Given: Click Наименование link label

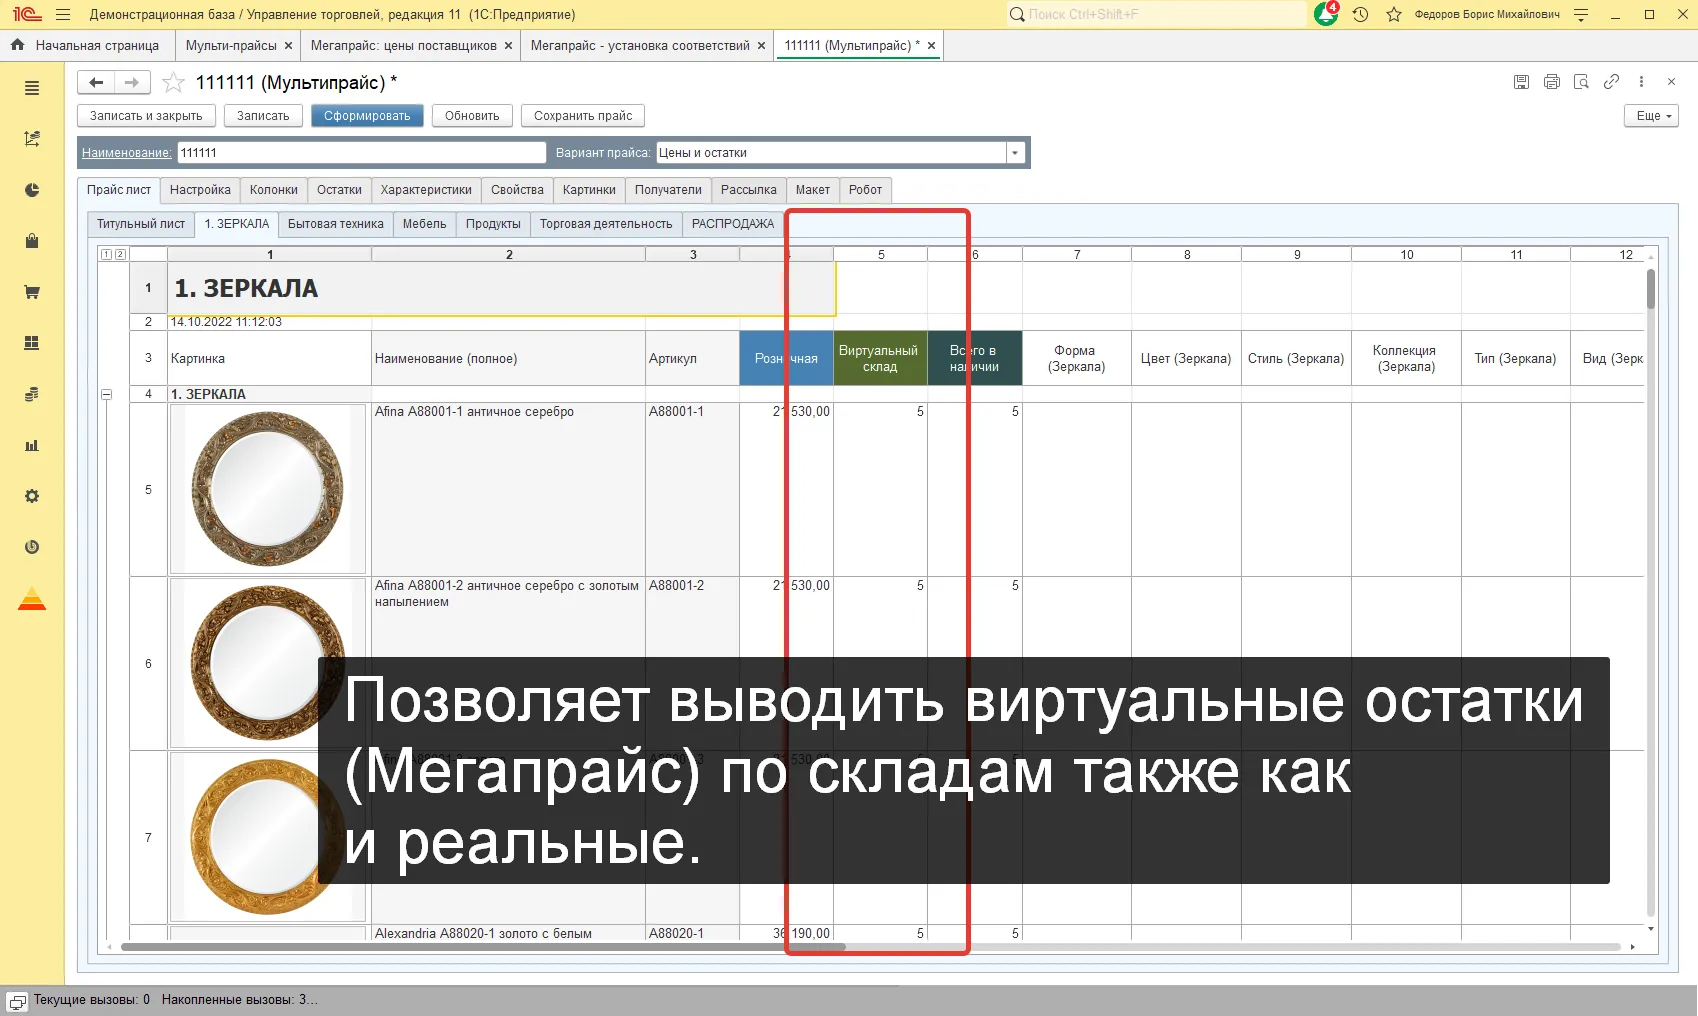Looking at the screenshot, I should pos(126,153).
